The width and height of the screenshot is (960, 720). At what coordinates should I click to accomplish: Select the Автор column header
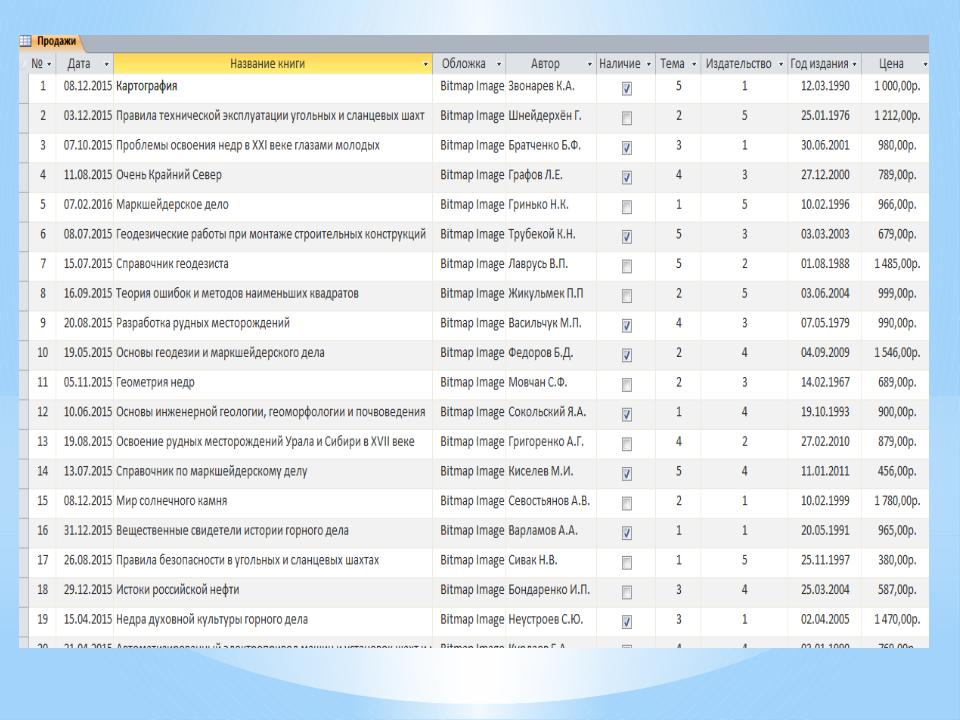(551, 64)
